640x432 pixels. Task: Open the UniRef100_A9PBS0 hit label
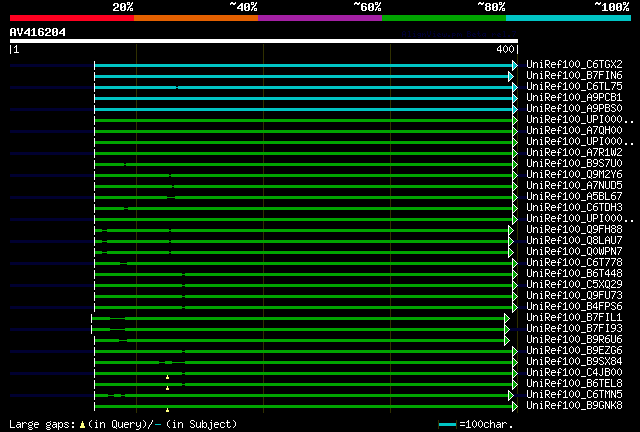coord(574,109)
